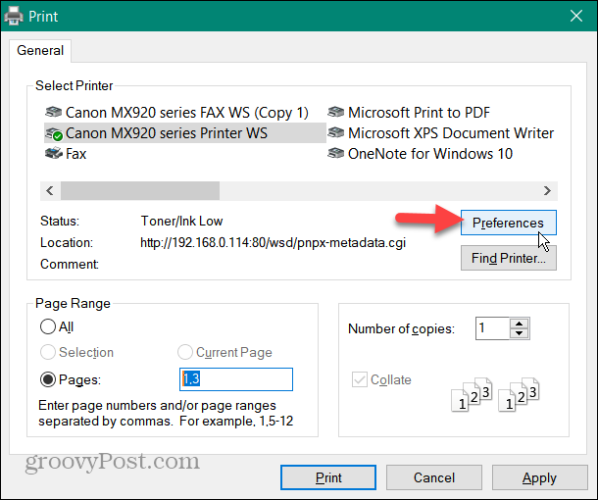
Task: Select the Microsoft XPS Document Writer icon
Action: [336, 133]
